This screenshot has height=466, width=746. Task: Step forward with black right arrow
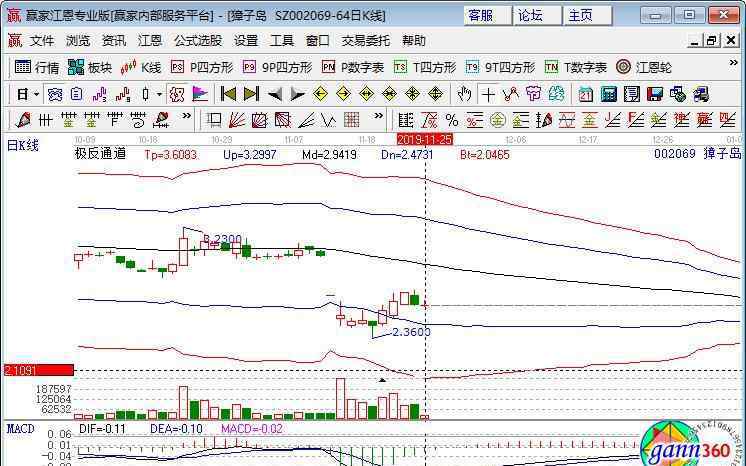pyautogui.click(x=297, y=94)
